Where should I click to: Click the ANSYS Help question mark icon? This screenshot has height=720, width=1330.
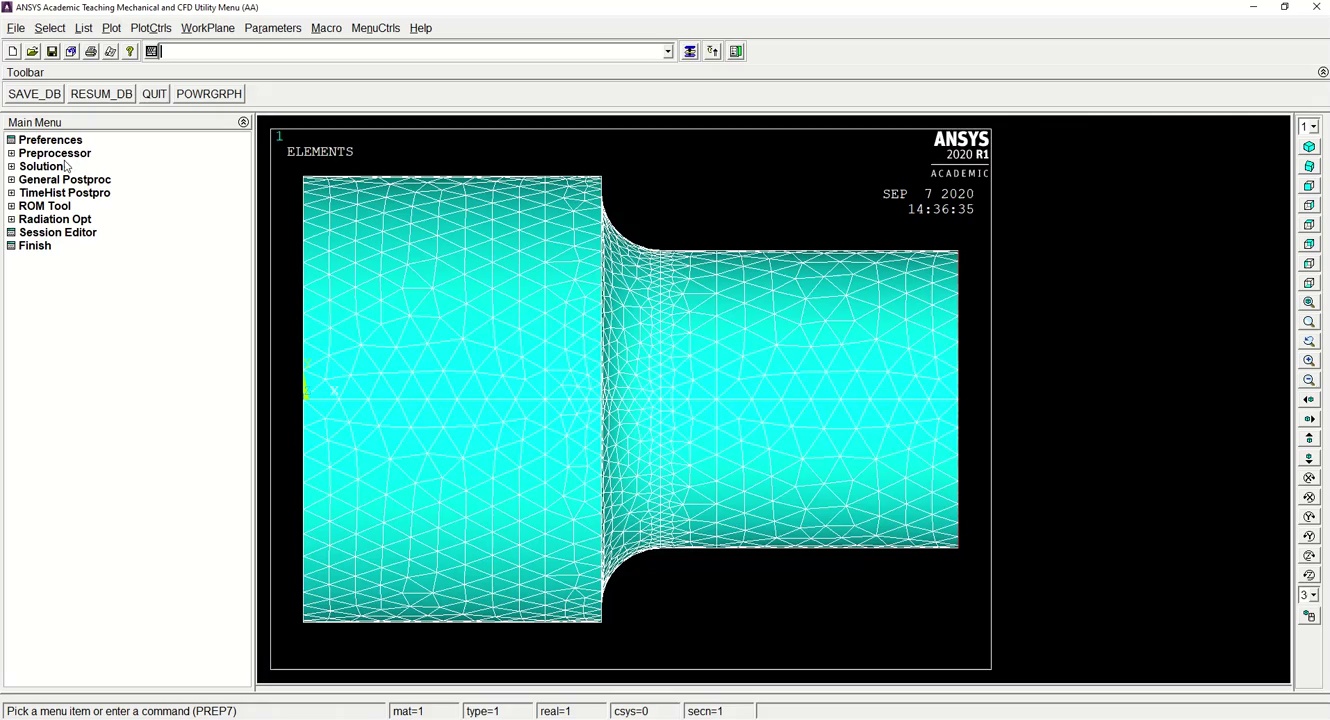(x=130, y=52)
